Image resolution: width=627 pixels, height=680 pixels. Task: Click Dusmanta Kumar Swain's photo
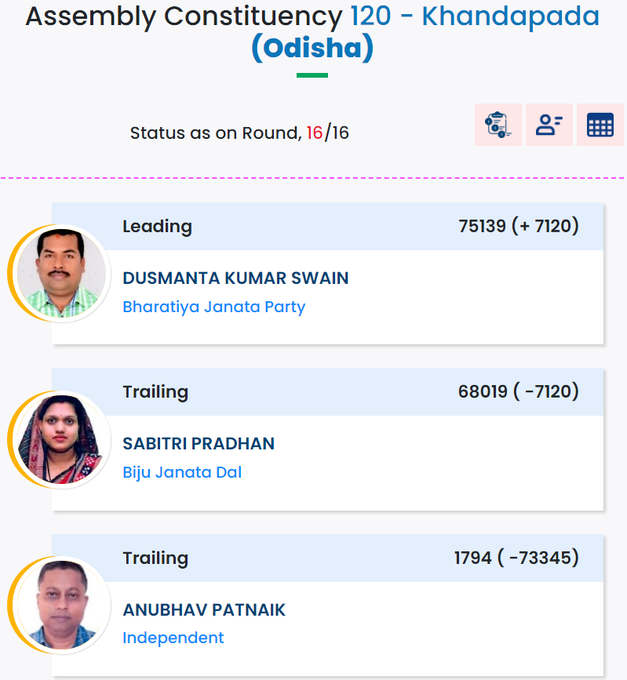tap(61, 274)
